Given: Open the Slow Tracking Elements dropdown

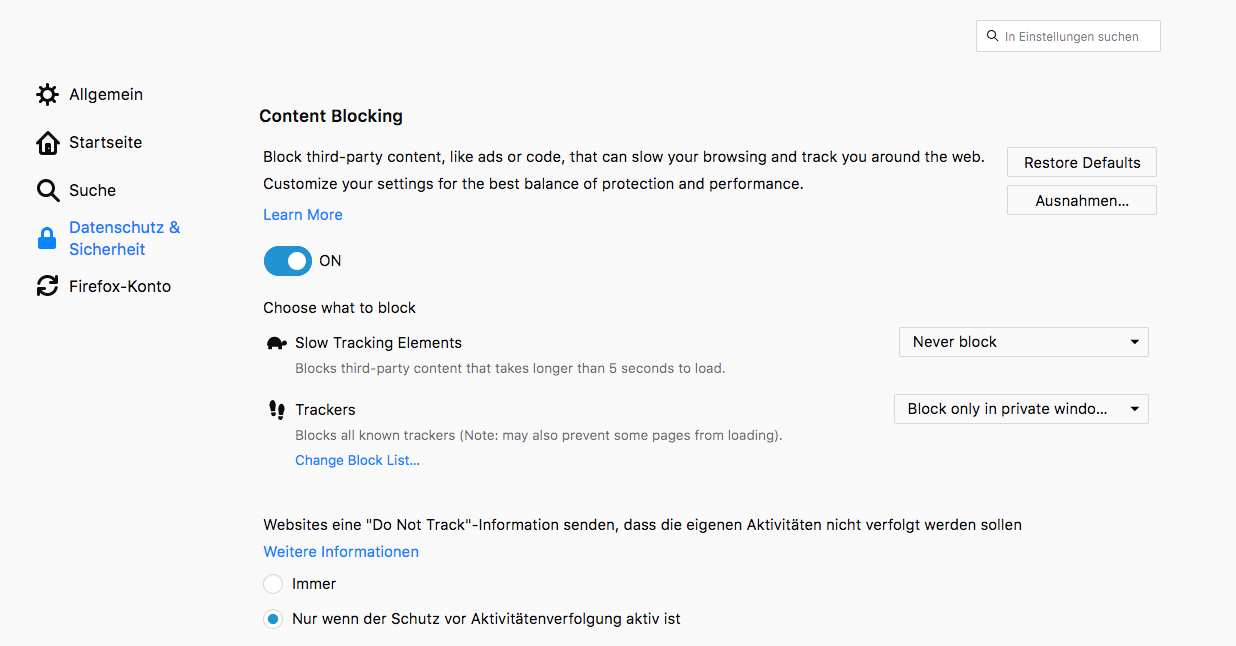Looking at the screenshot, I should point(1023,342).
